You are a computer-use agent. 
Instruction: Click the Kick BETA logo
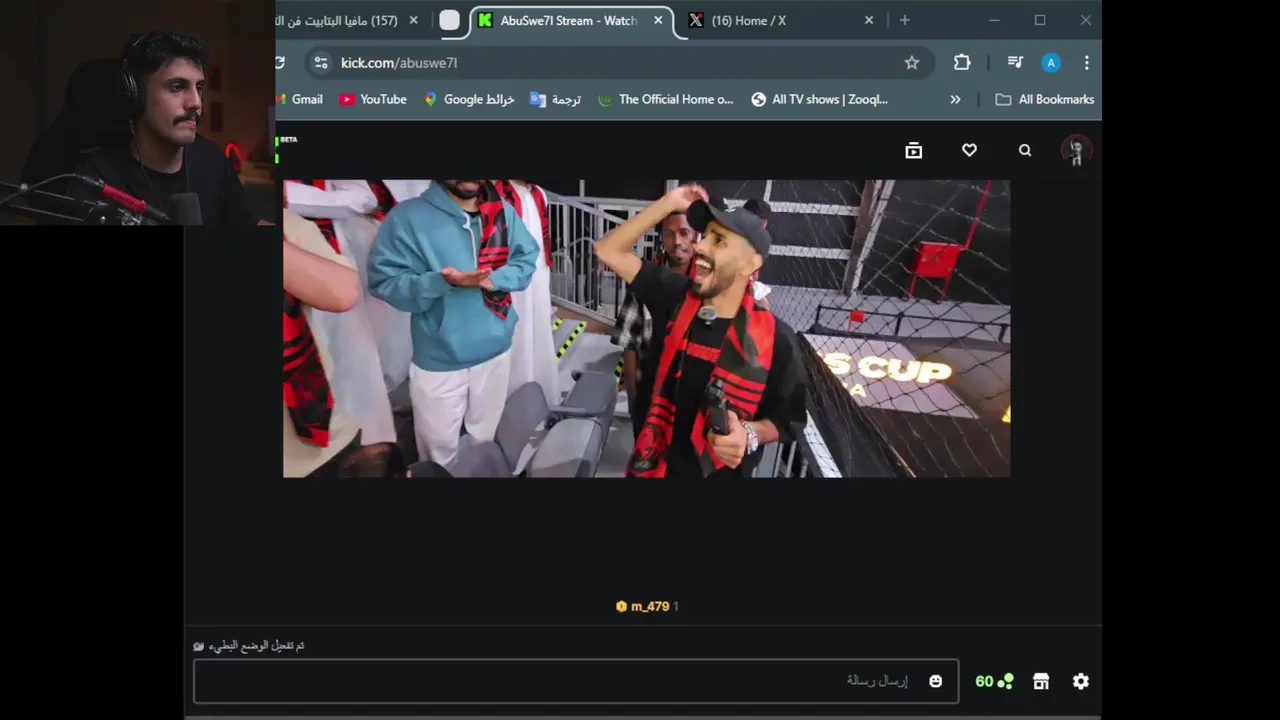point(286,147)
